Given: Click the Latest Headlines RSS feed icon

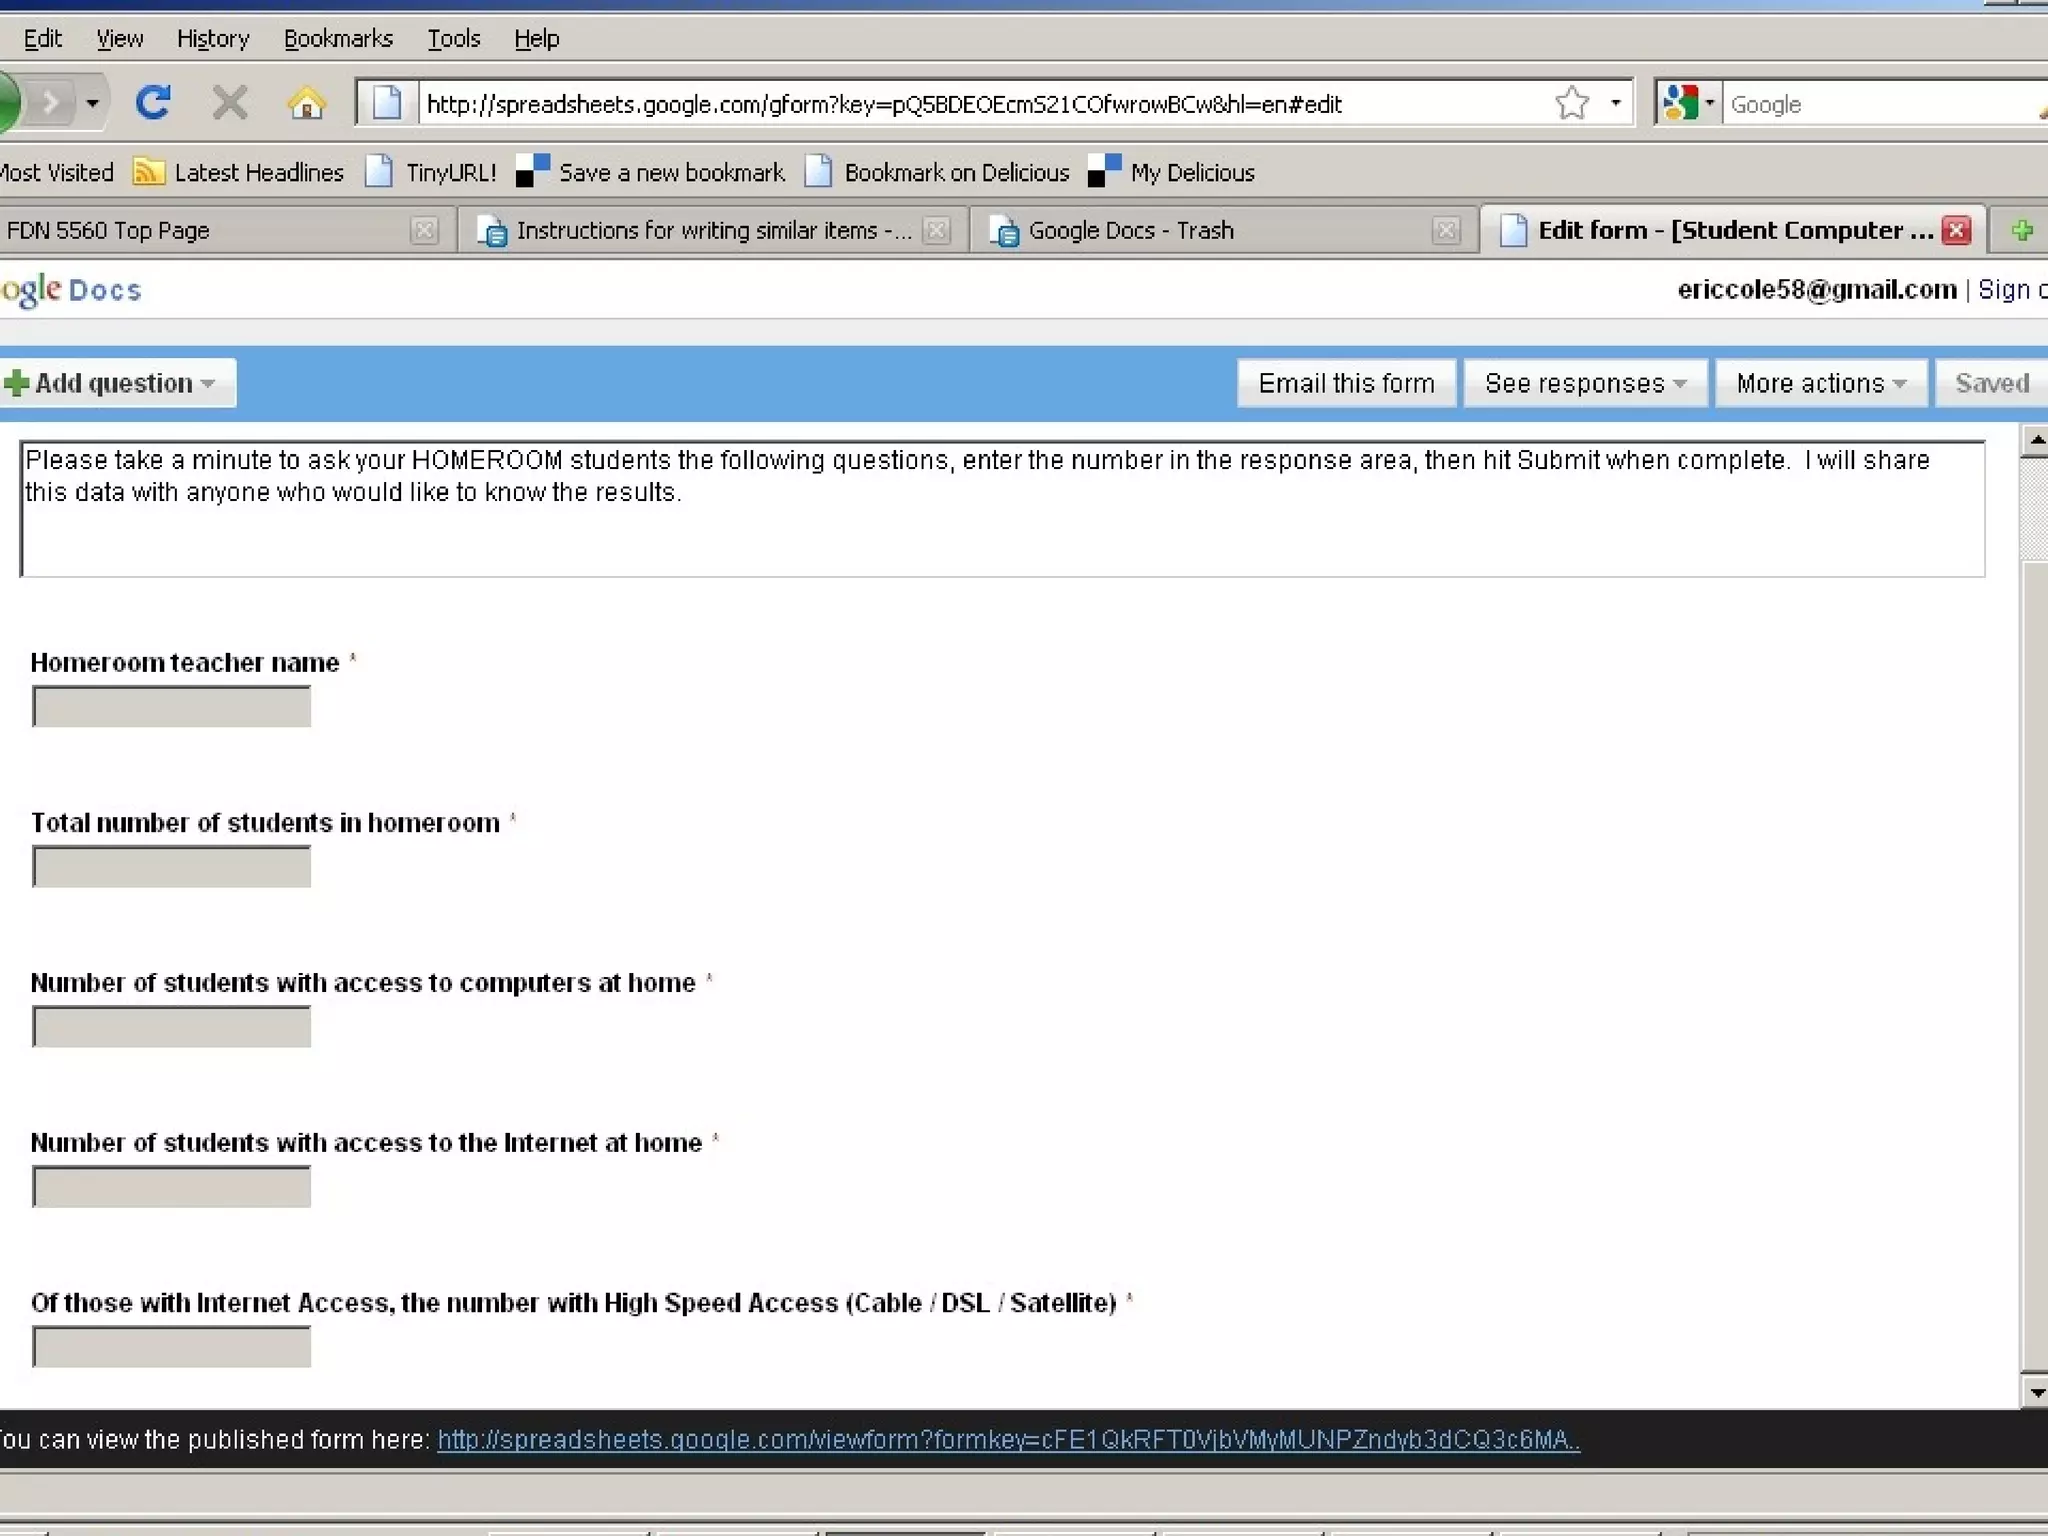Looking at the screenshot, I should [x=148, y=172].
